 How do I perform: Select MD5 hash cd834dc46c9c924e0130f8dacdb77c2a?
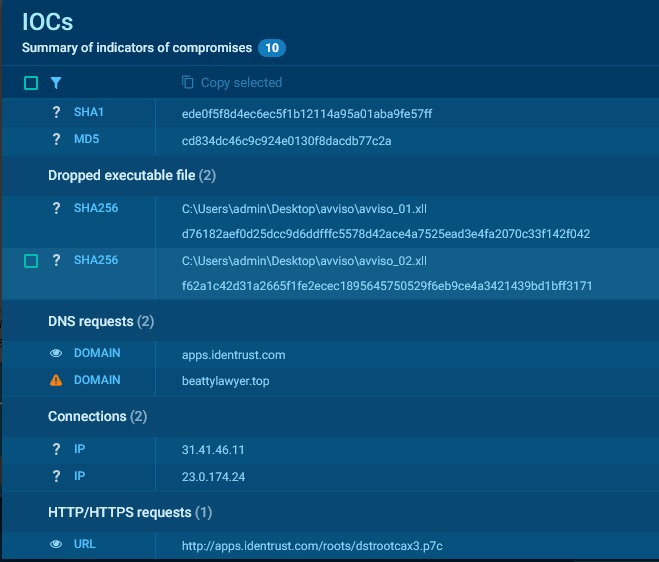(286, 141)
